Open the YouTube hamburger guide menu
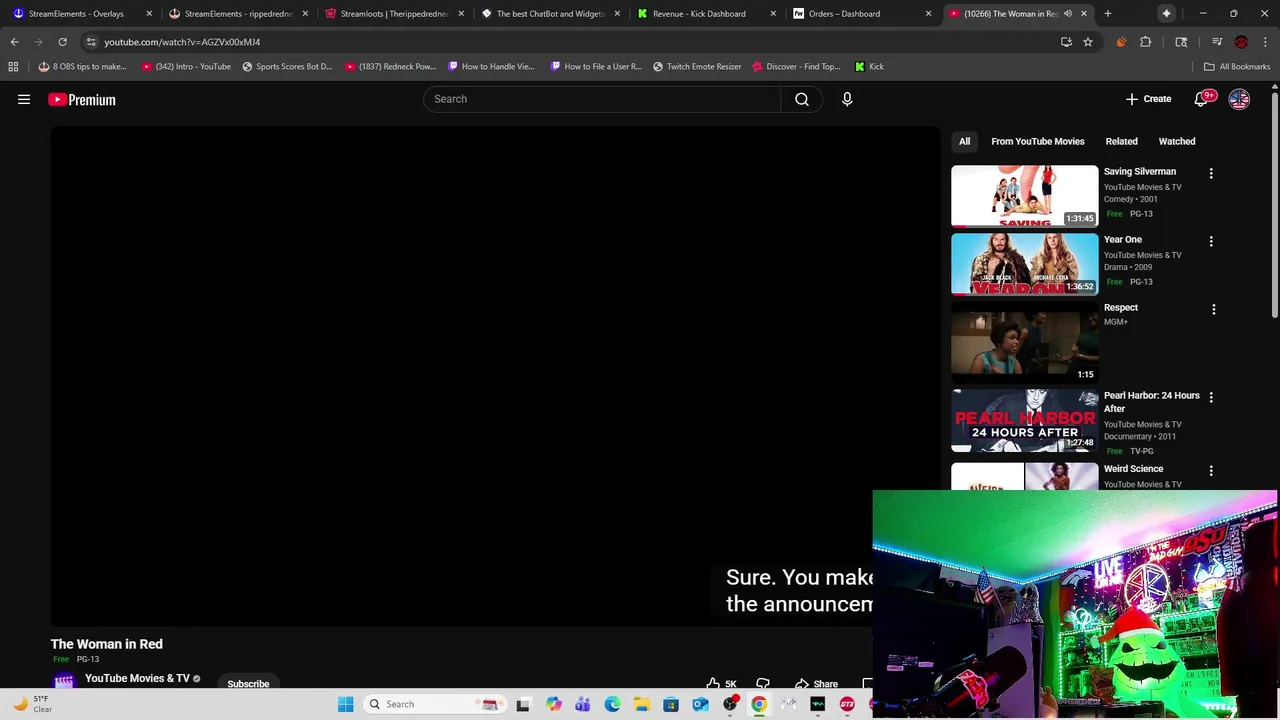This screenshot has height=720, width=1280. [24, 99]
